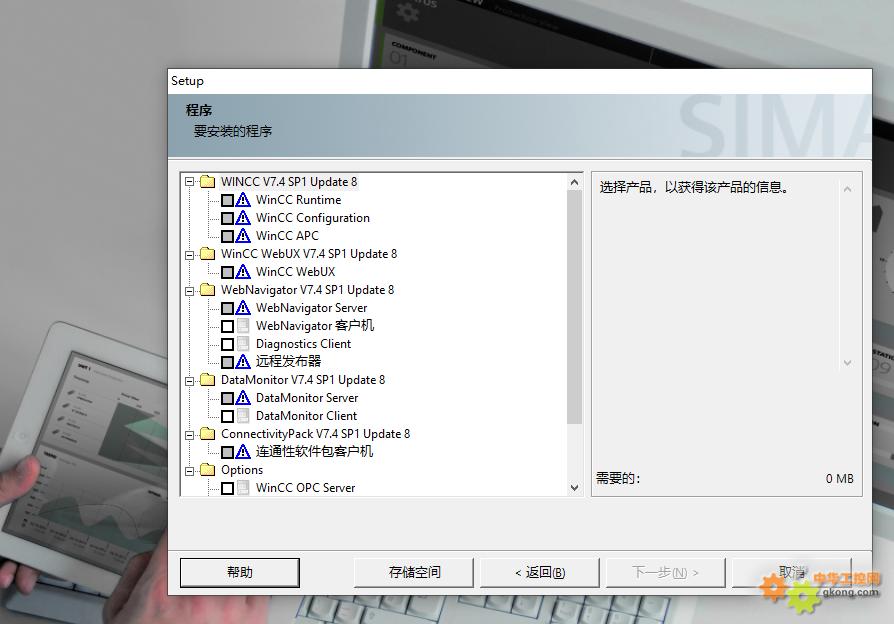The width and height of the screenshot is (894, 624).
Task: Click warning icon beside WinCC WebUX
Action: tap(243, 272)
